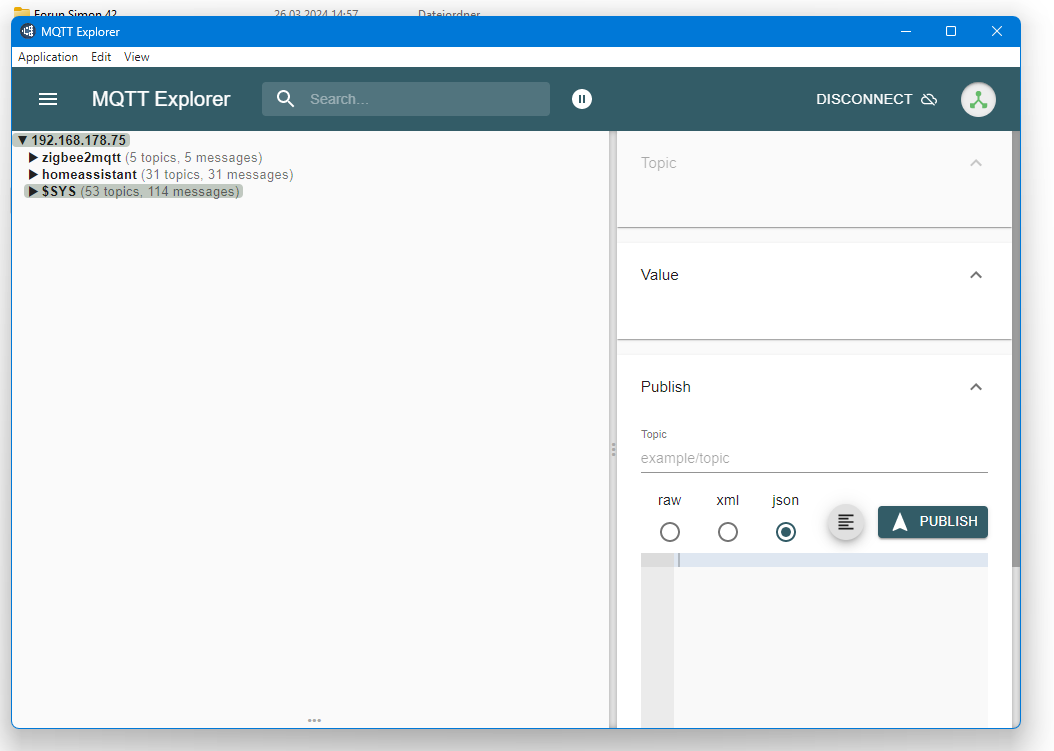Select the json format radio button

tap(786, 532)
